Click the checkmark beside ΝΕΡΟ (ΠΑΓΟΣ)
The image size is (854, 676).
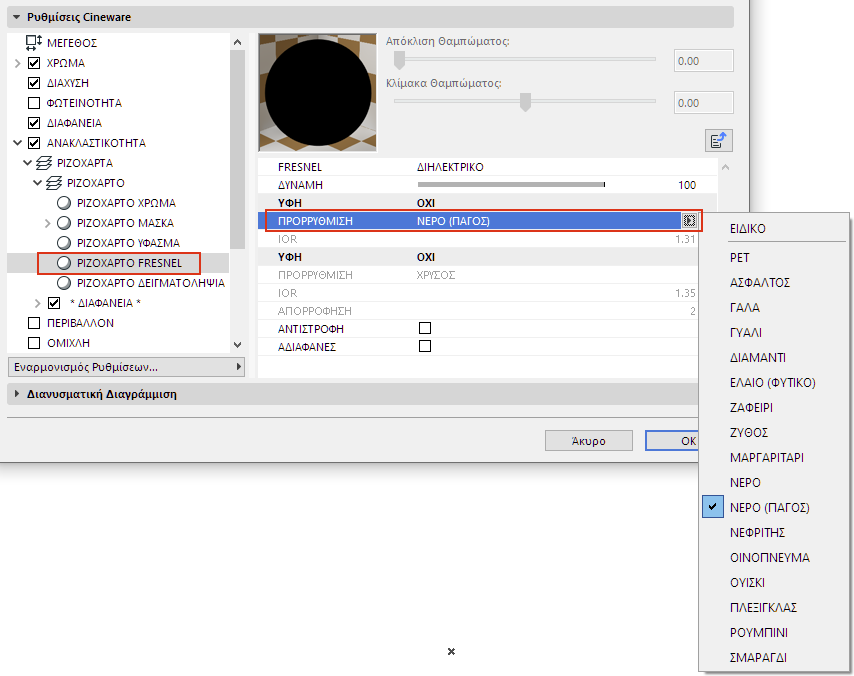click(712, 507)
